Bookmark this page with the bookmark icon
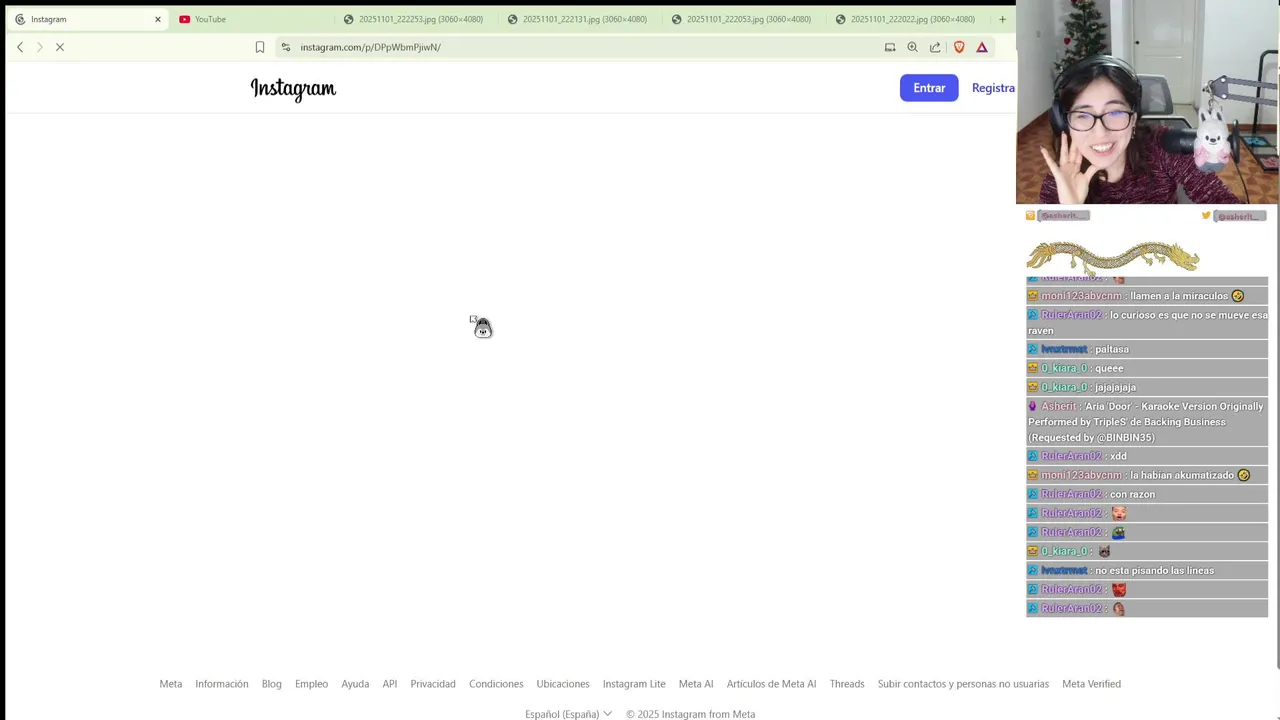1280x720 pixels. [260, 47]
